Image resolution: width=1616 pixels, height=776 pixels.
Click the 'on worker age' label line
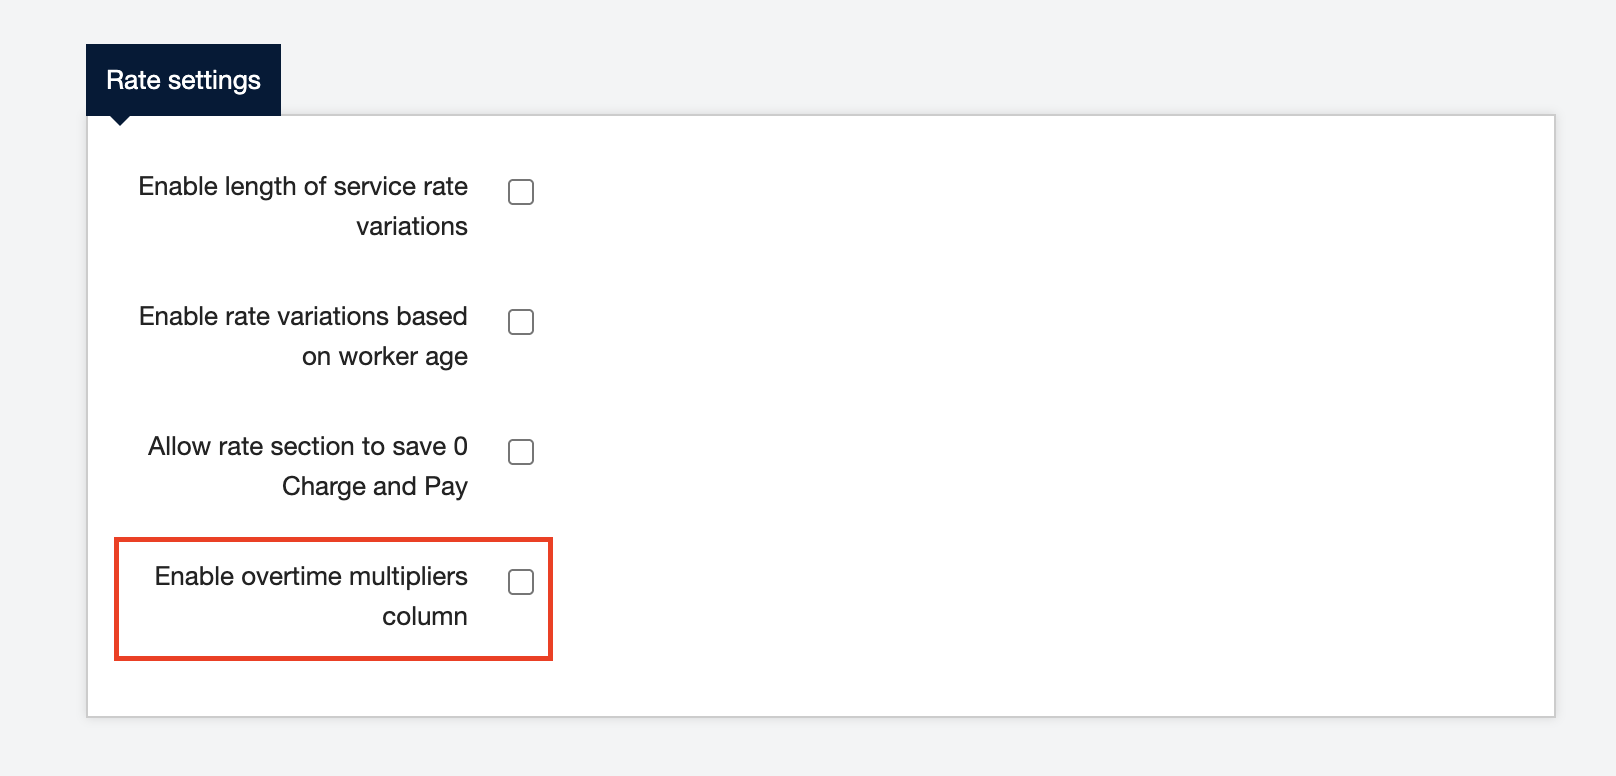point(384,357)
